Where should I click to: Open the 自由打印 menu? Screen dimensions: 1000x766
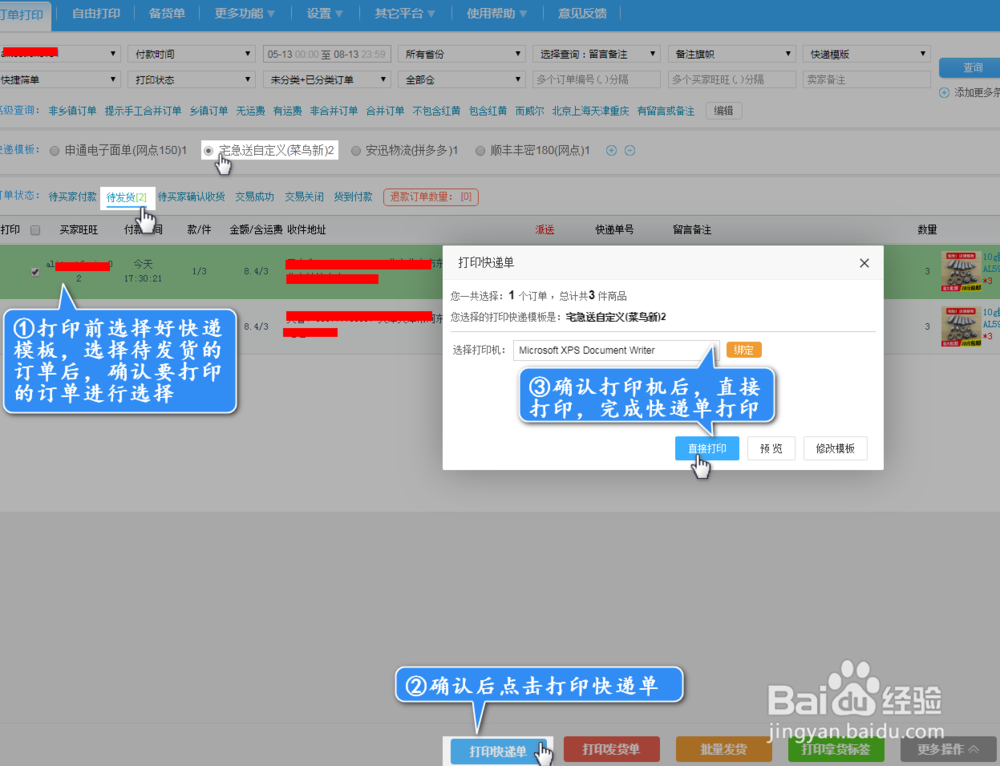click(94, 13)
